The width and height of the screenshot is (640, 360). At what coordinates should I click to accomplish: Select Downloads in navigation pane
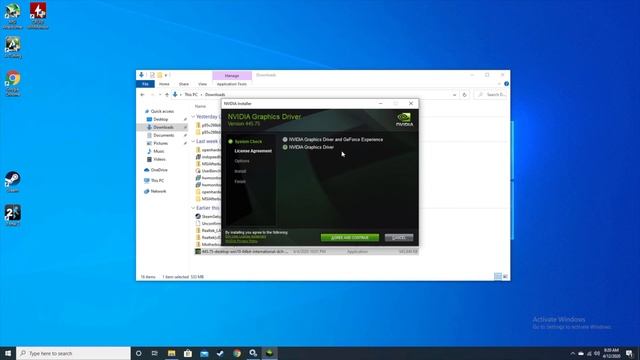pos(163,127)
